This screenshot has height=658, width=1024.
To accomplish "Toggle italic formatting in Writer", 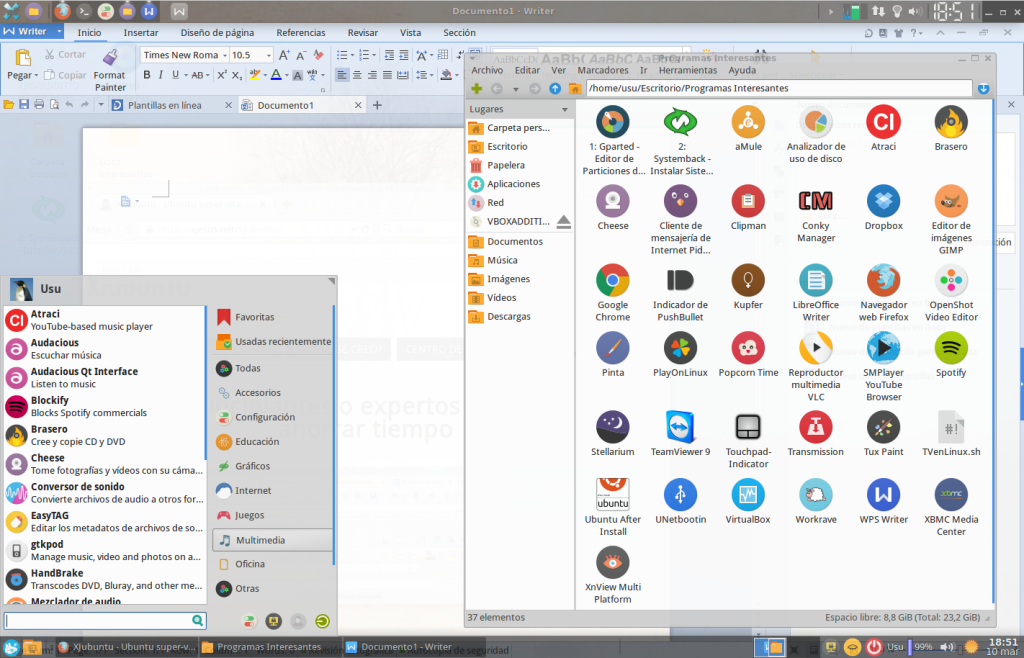I will [x=161, y=75].
